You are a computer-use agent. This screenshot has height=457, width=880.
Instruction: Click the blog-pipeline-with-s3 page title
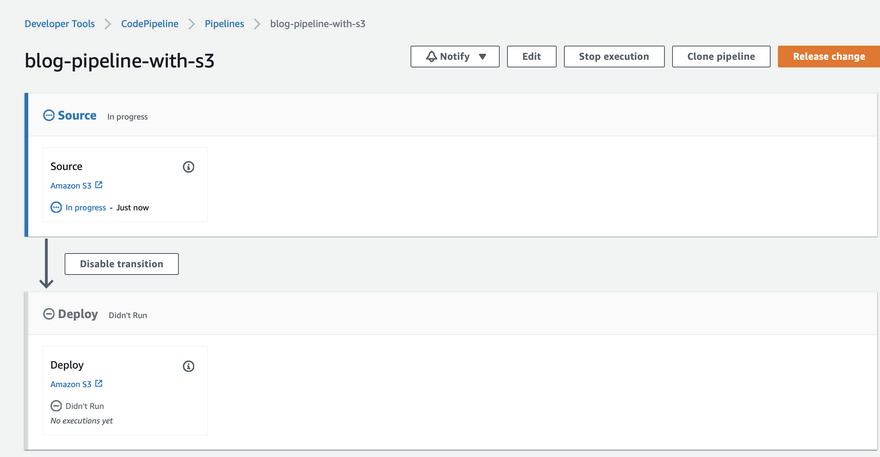coord(120,61)
